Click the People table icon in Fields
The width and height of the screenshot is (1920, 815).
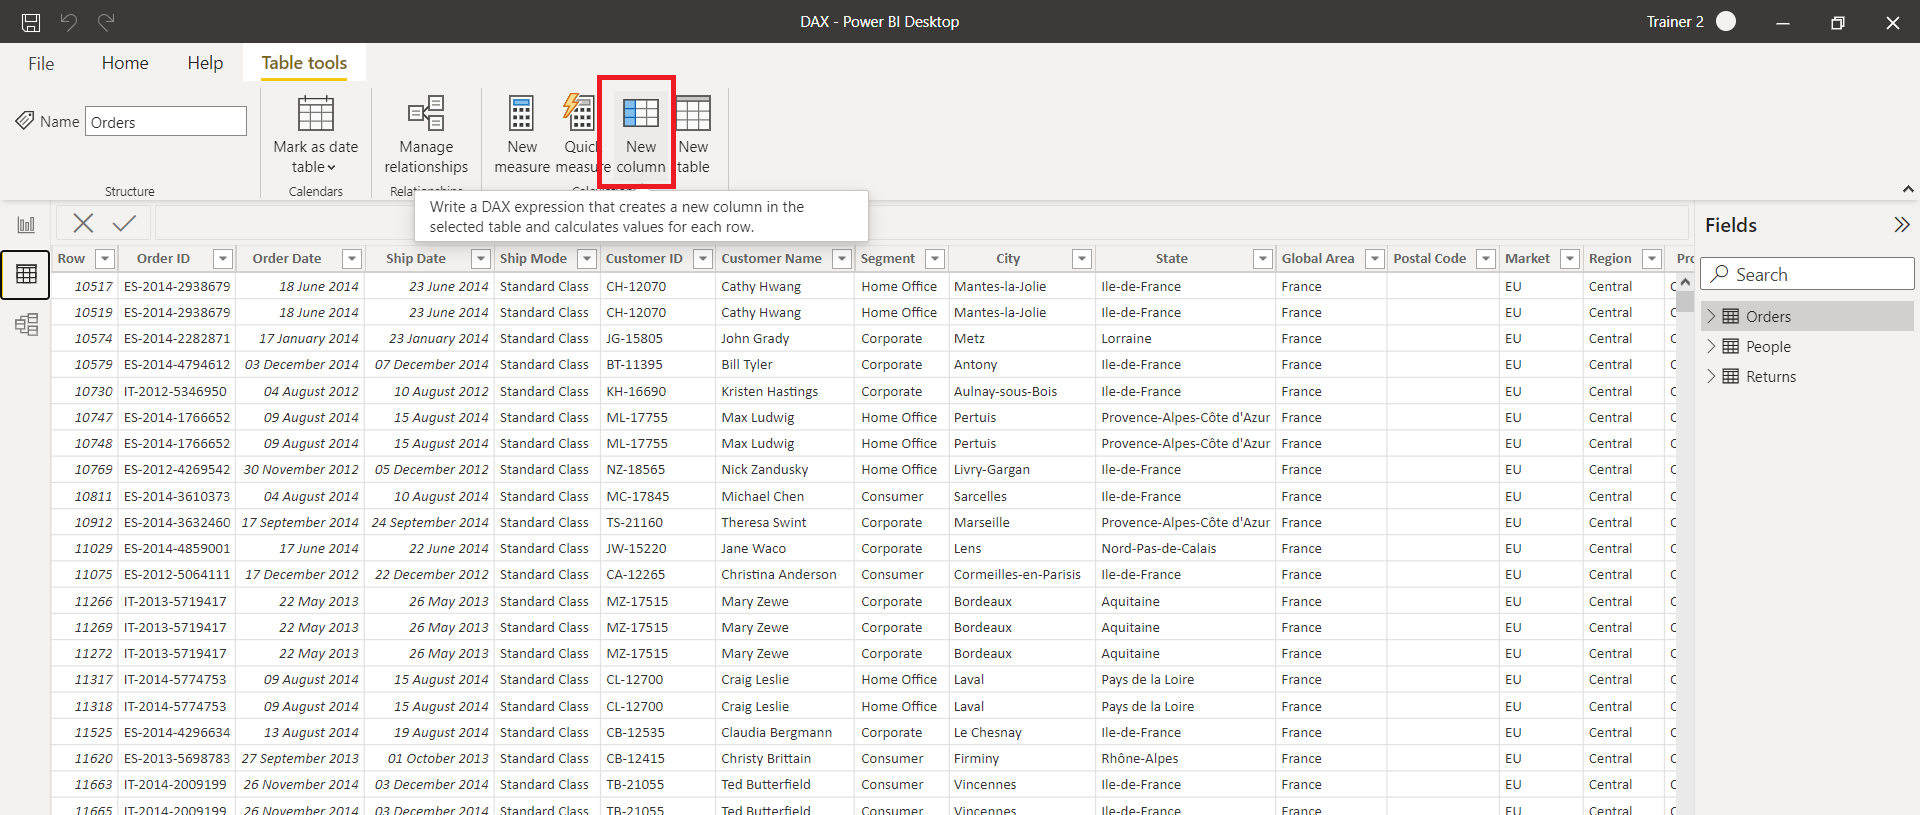click(1731, 346)
